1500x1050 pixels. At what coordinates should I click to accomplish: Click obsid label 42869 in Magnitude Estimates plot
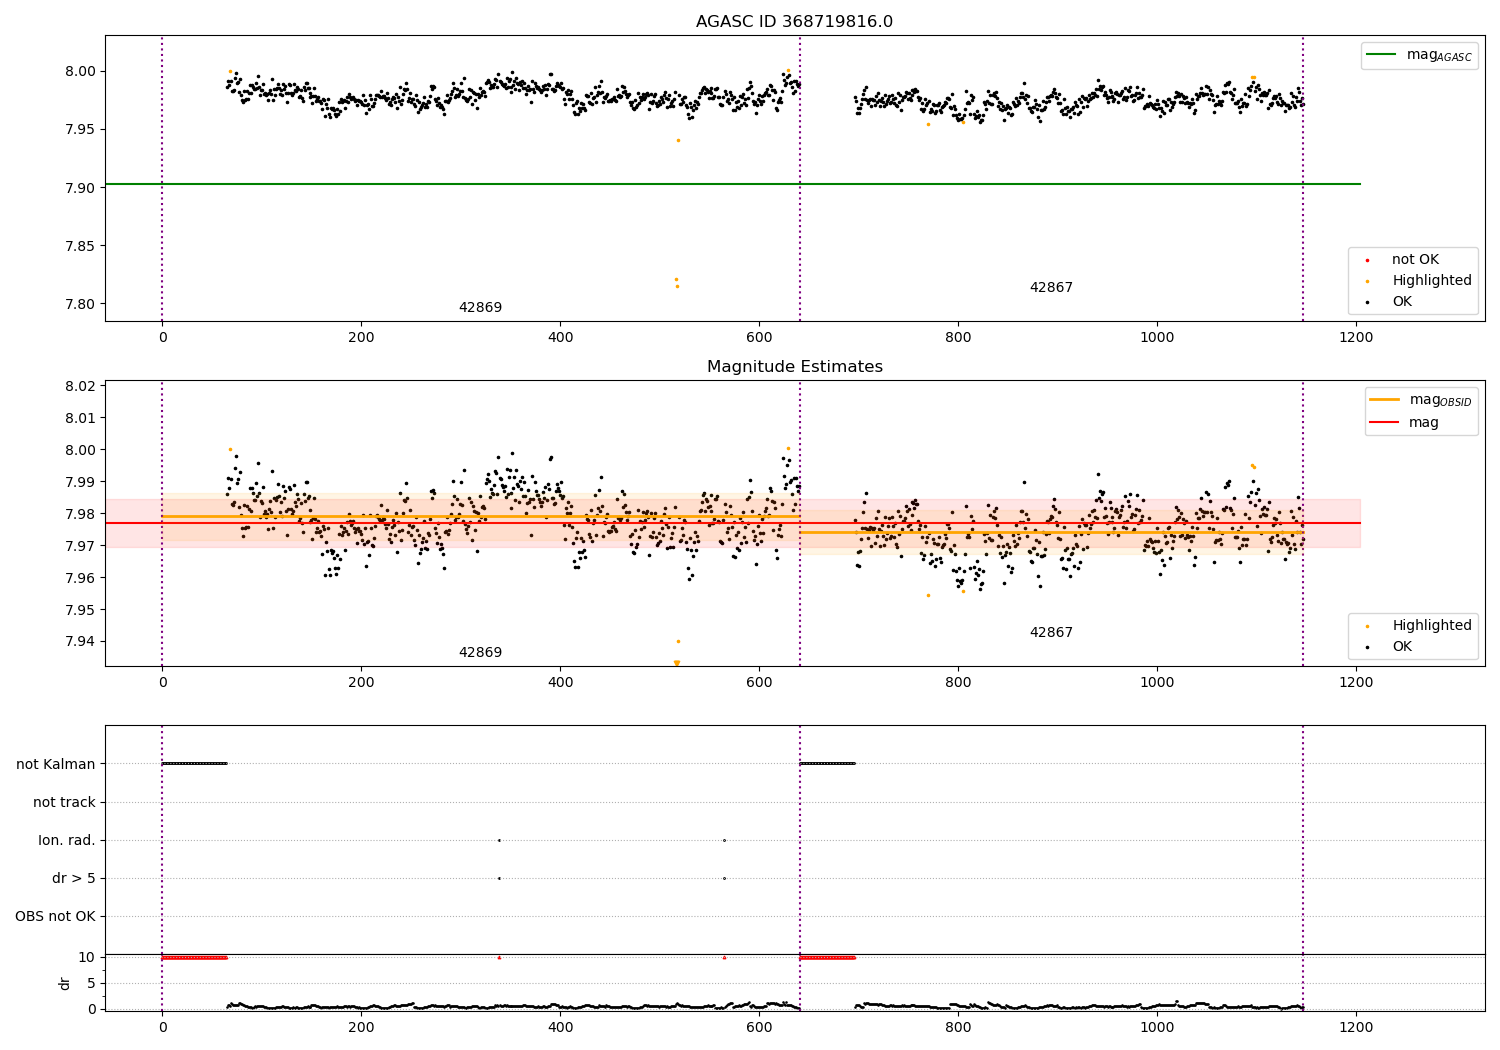pos(480,653)
